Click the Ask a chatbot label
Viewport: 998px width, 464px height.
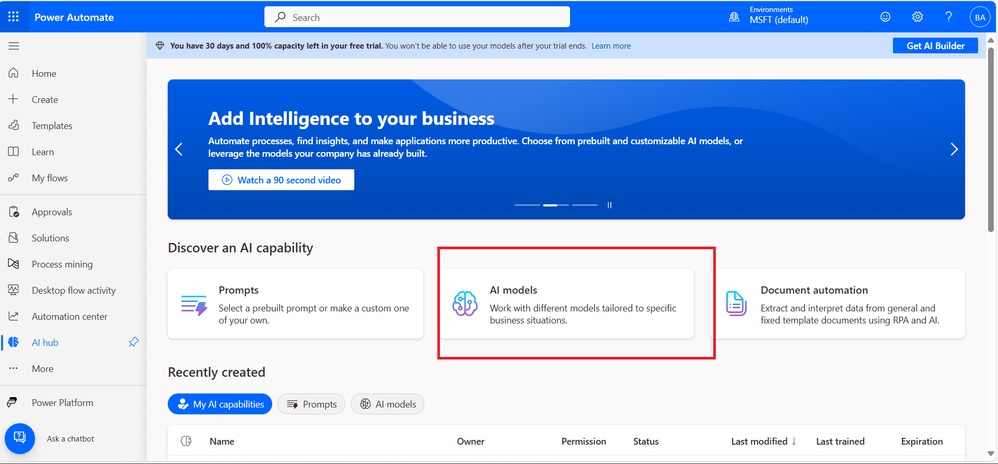click(x=71, y=439)
